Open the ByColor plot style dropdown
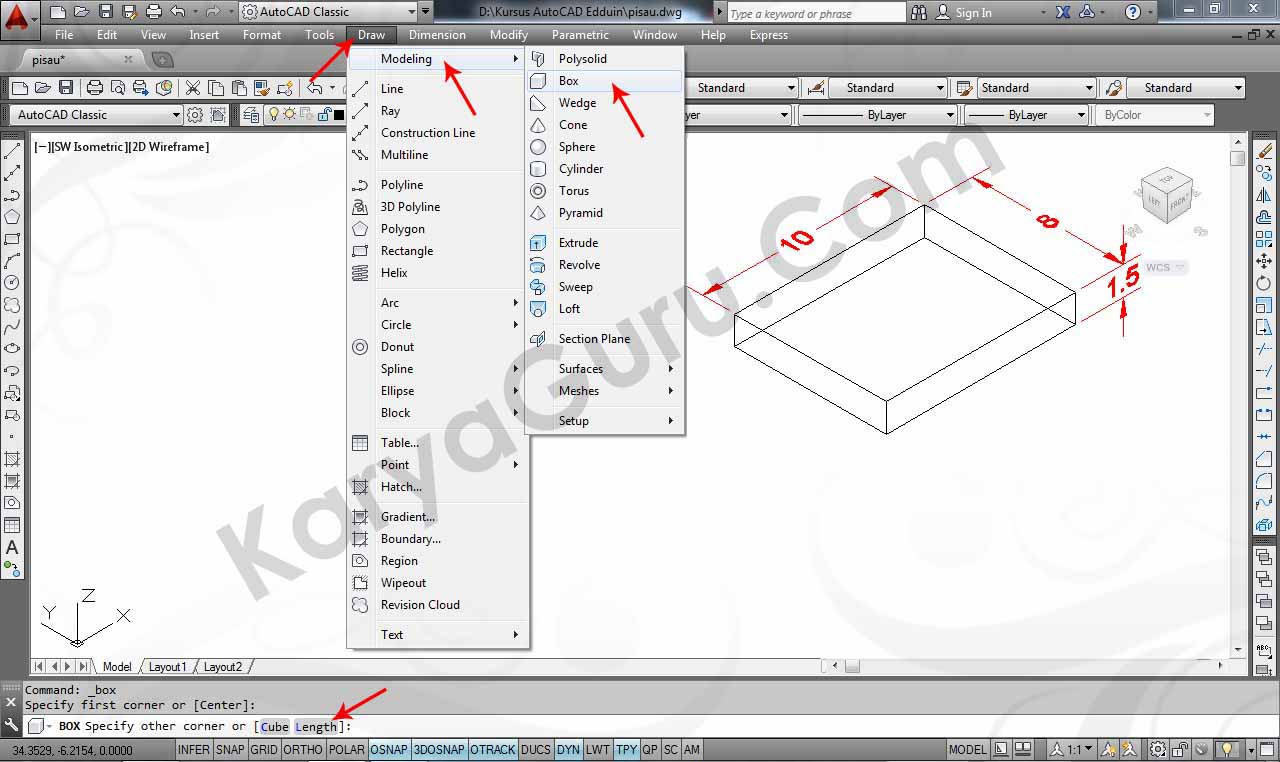Viewport: 1280px width, 762px height. tap(1156, 115)
